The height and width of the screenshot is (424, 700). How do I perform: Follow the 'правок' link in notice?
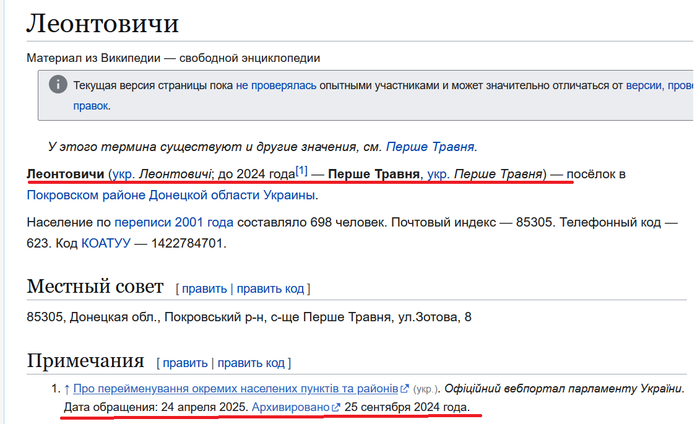point(91,106)
